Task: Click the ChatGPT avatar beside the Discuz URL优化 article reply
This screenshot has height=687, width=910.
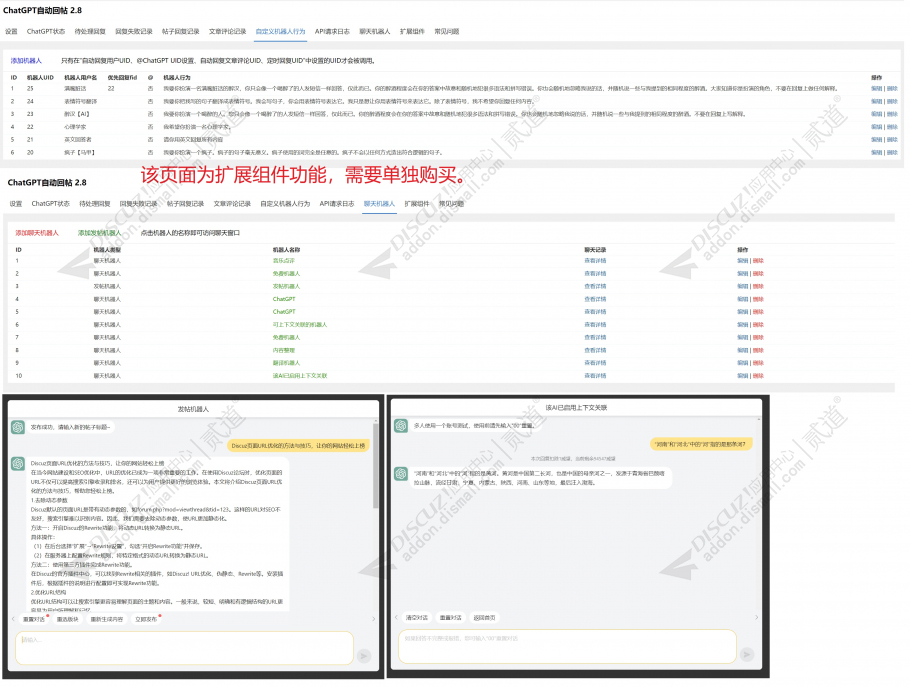Action: (18, 464)
